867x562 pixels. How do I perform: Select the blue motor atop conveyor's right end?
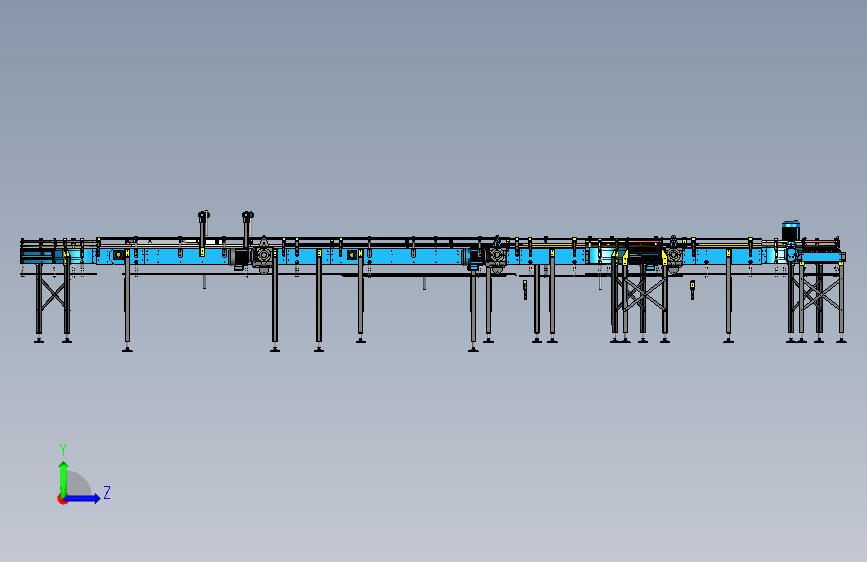791,231
